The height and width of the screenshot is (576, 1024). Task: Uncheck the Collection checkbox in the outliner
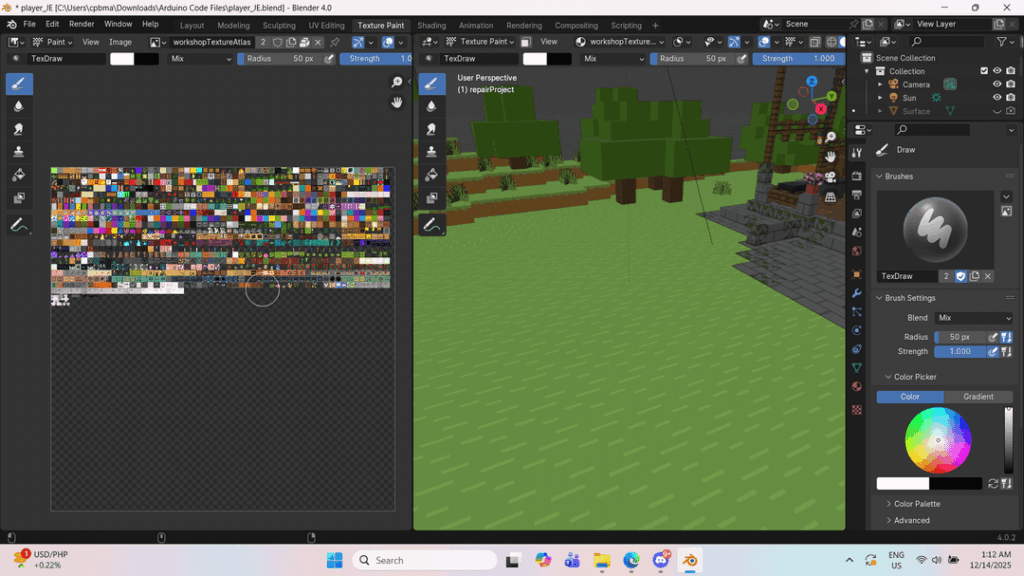click(x=984, y=70)
